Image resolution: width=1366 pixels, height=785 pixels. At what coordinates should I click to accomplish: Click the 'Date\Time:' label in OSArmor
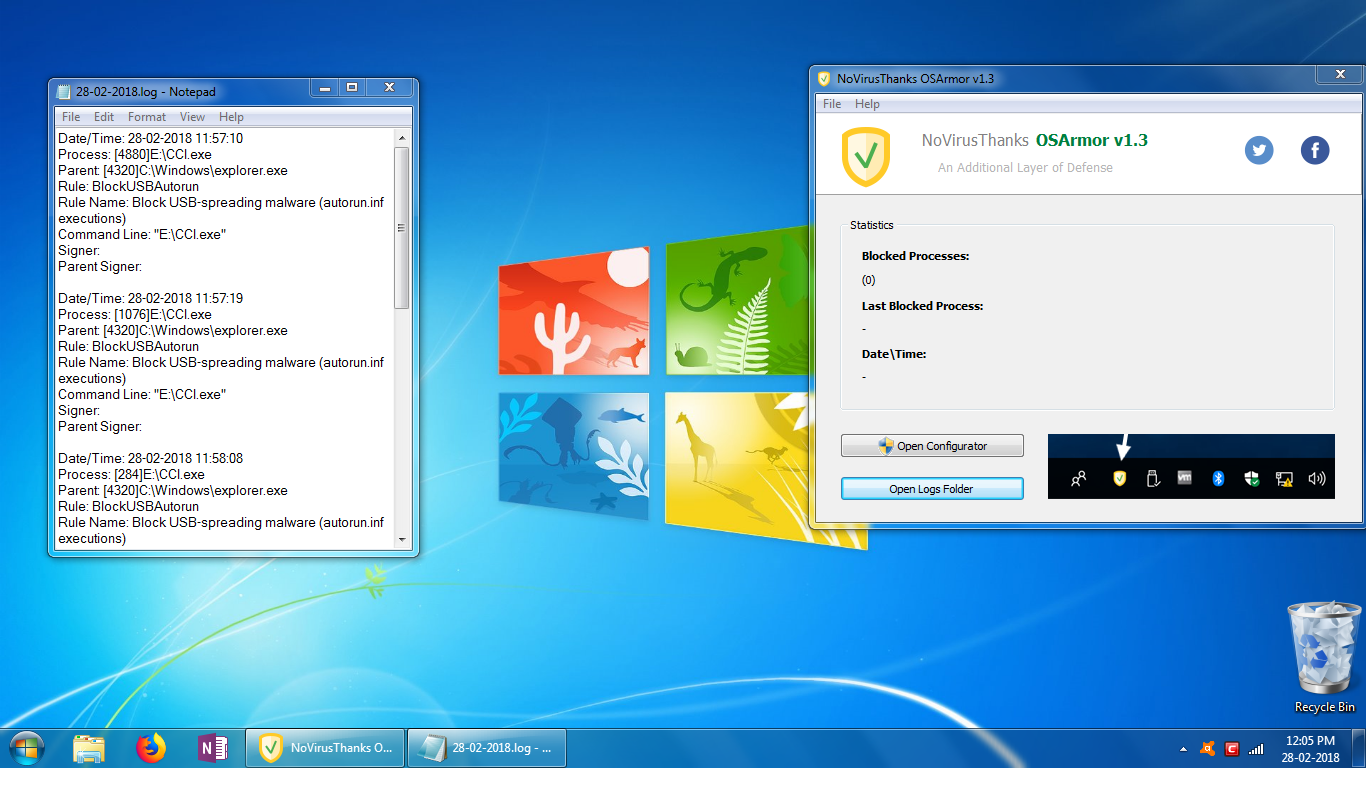[894, 354]
